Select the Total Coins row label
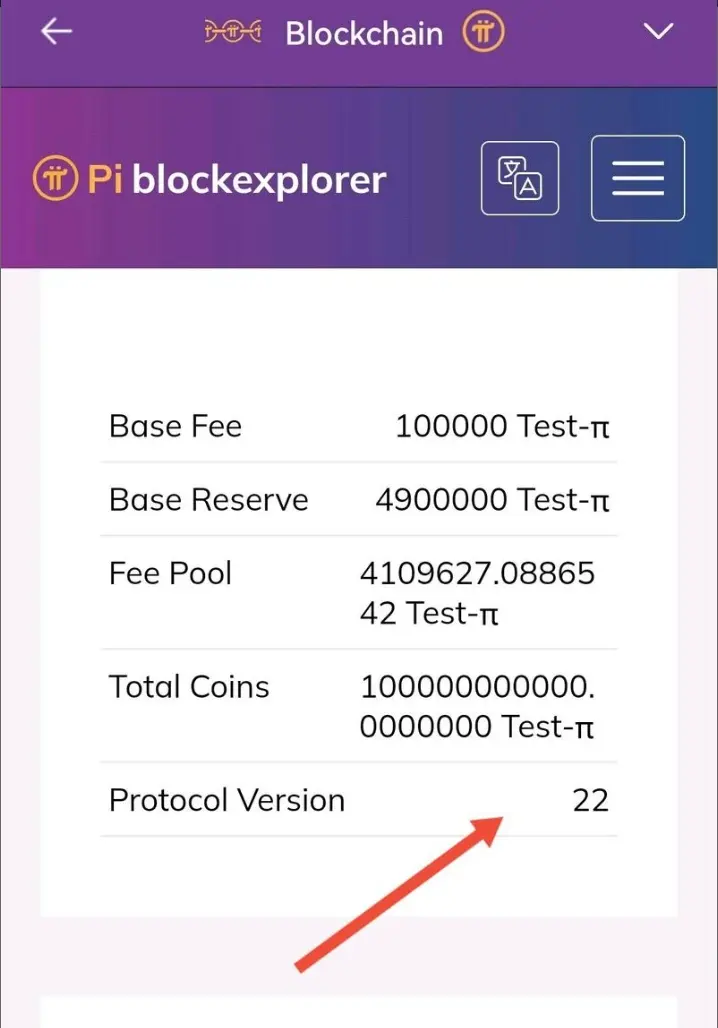718x1028 pixels. click(x=189, y=686)
